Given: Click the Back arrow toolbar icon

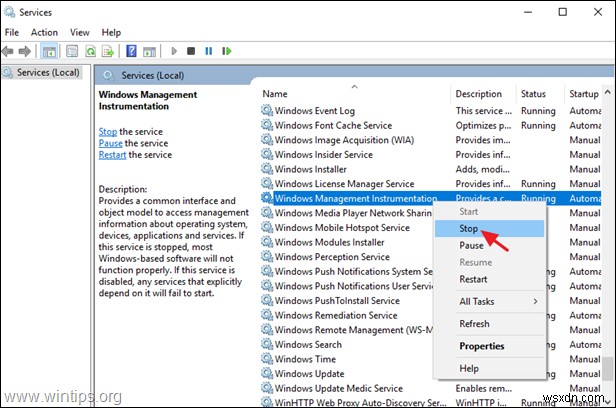Looking at the screenshot, I should pos(7,51).
